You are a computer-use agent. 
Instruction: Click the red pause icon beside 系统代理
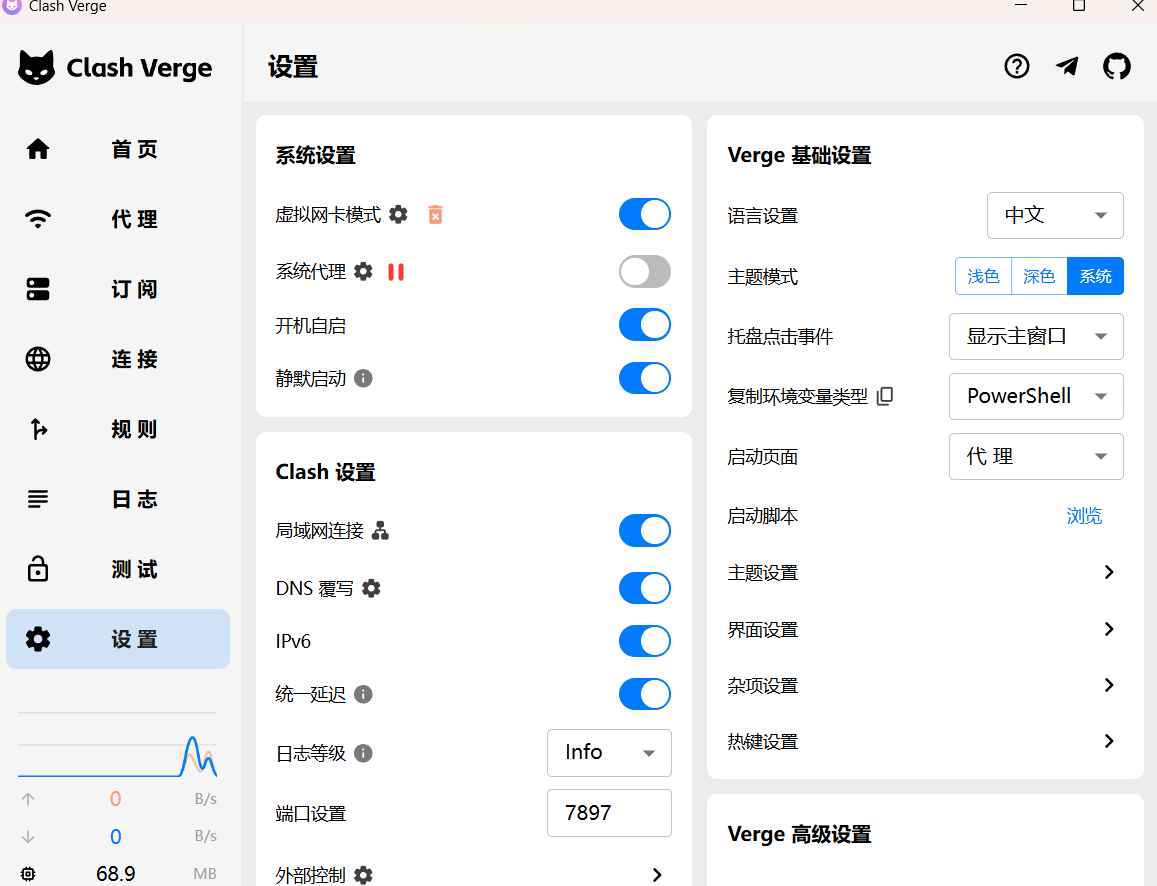pos(396,271)
